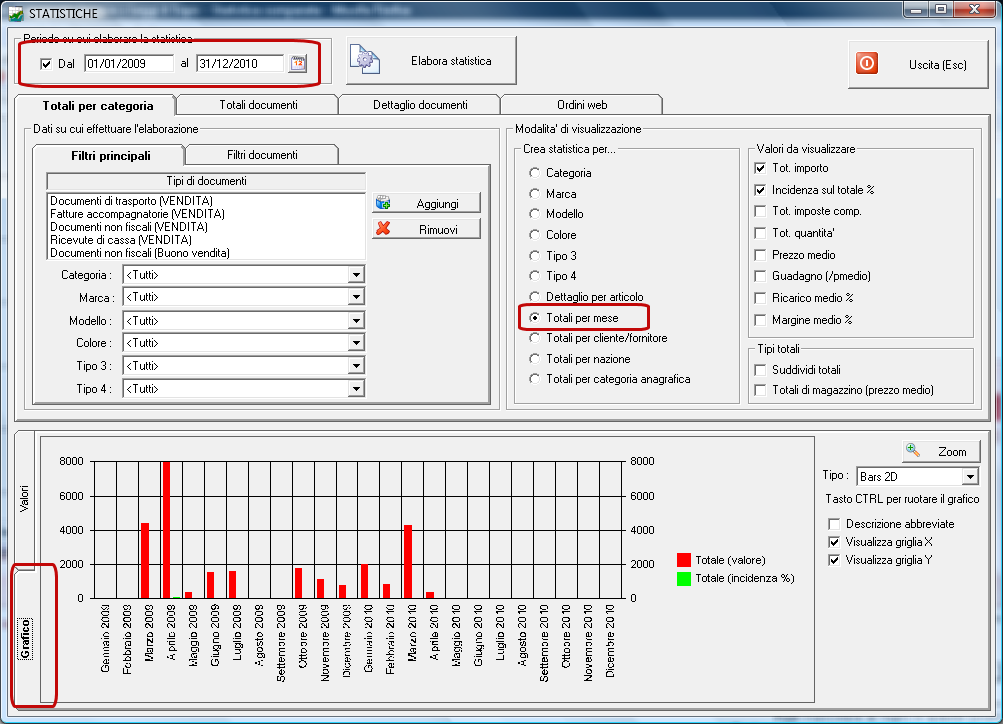This screenshot has width=1003, height=724.
Task: Open the calendar date picker icon
Action: pyautogui.click(x=298, y=63)
